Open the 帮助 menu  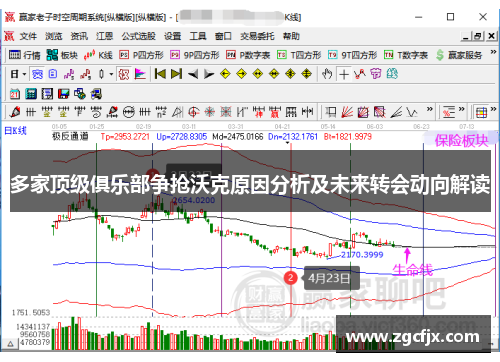click(291, 36)
